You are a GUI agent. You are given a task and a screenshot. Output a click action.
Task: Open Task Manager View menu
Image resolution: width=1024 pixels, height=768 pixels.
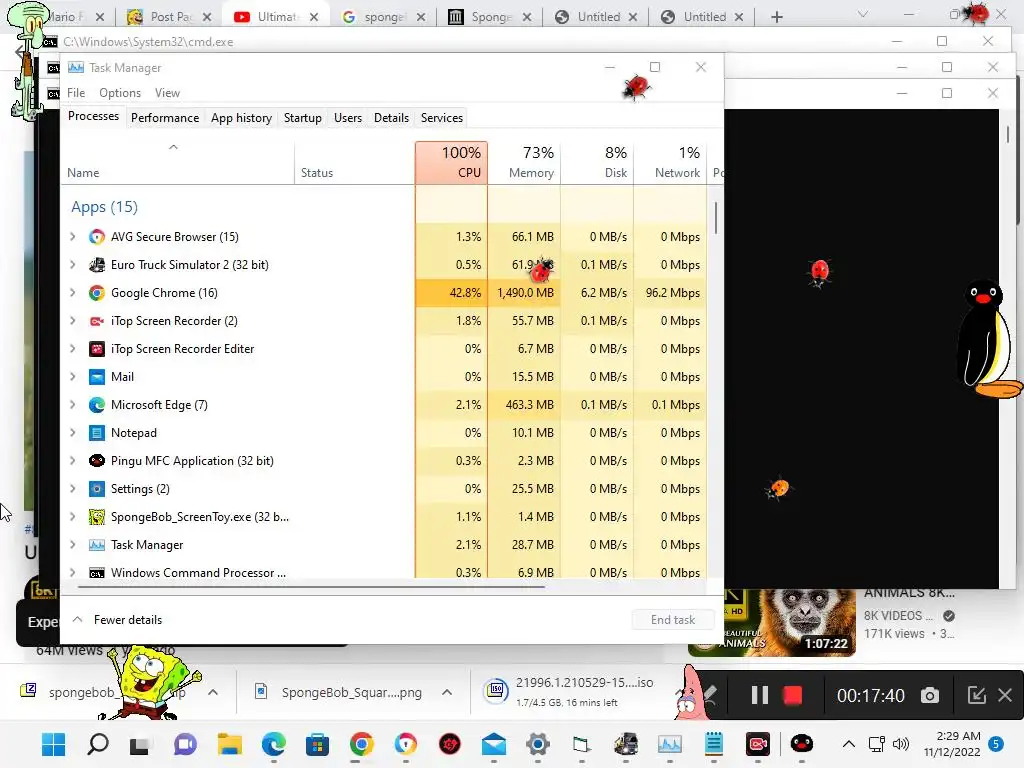[x=167, y=93]
